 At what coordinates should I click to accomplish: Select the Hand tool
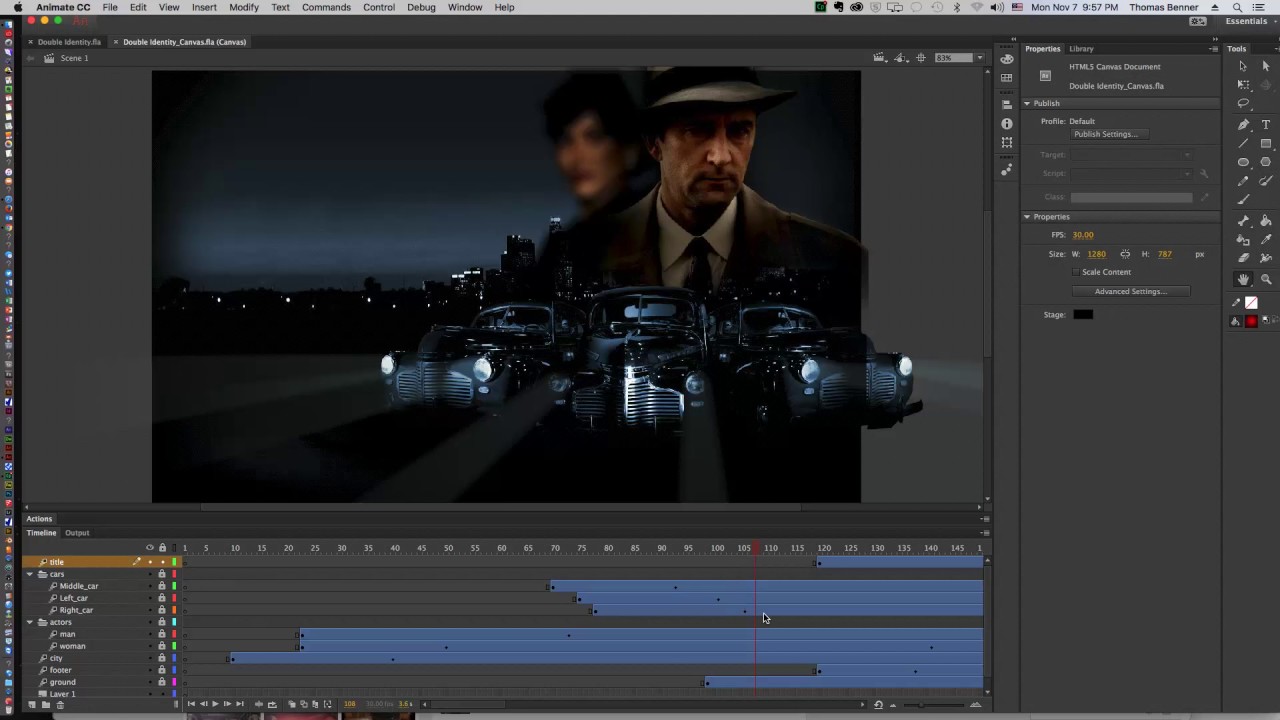(x=1243, y=280)
